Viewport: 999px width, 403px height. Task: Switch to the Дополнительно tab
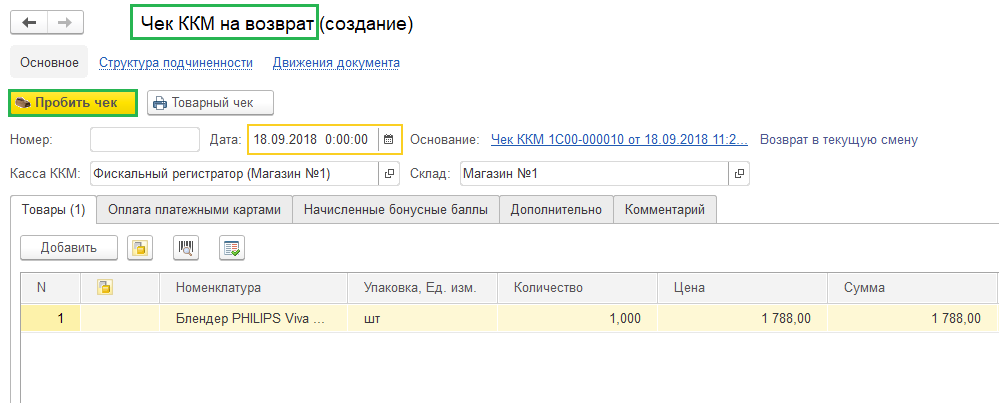[556, 209]
